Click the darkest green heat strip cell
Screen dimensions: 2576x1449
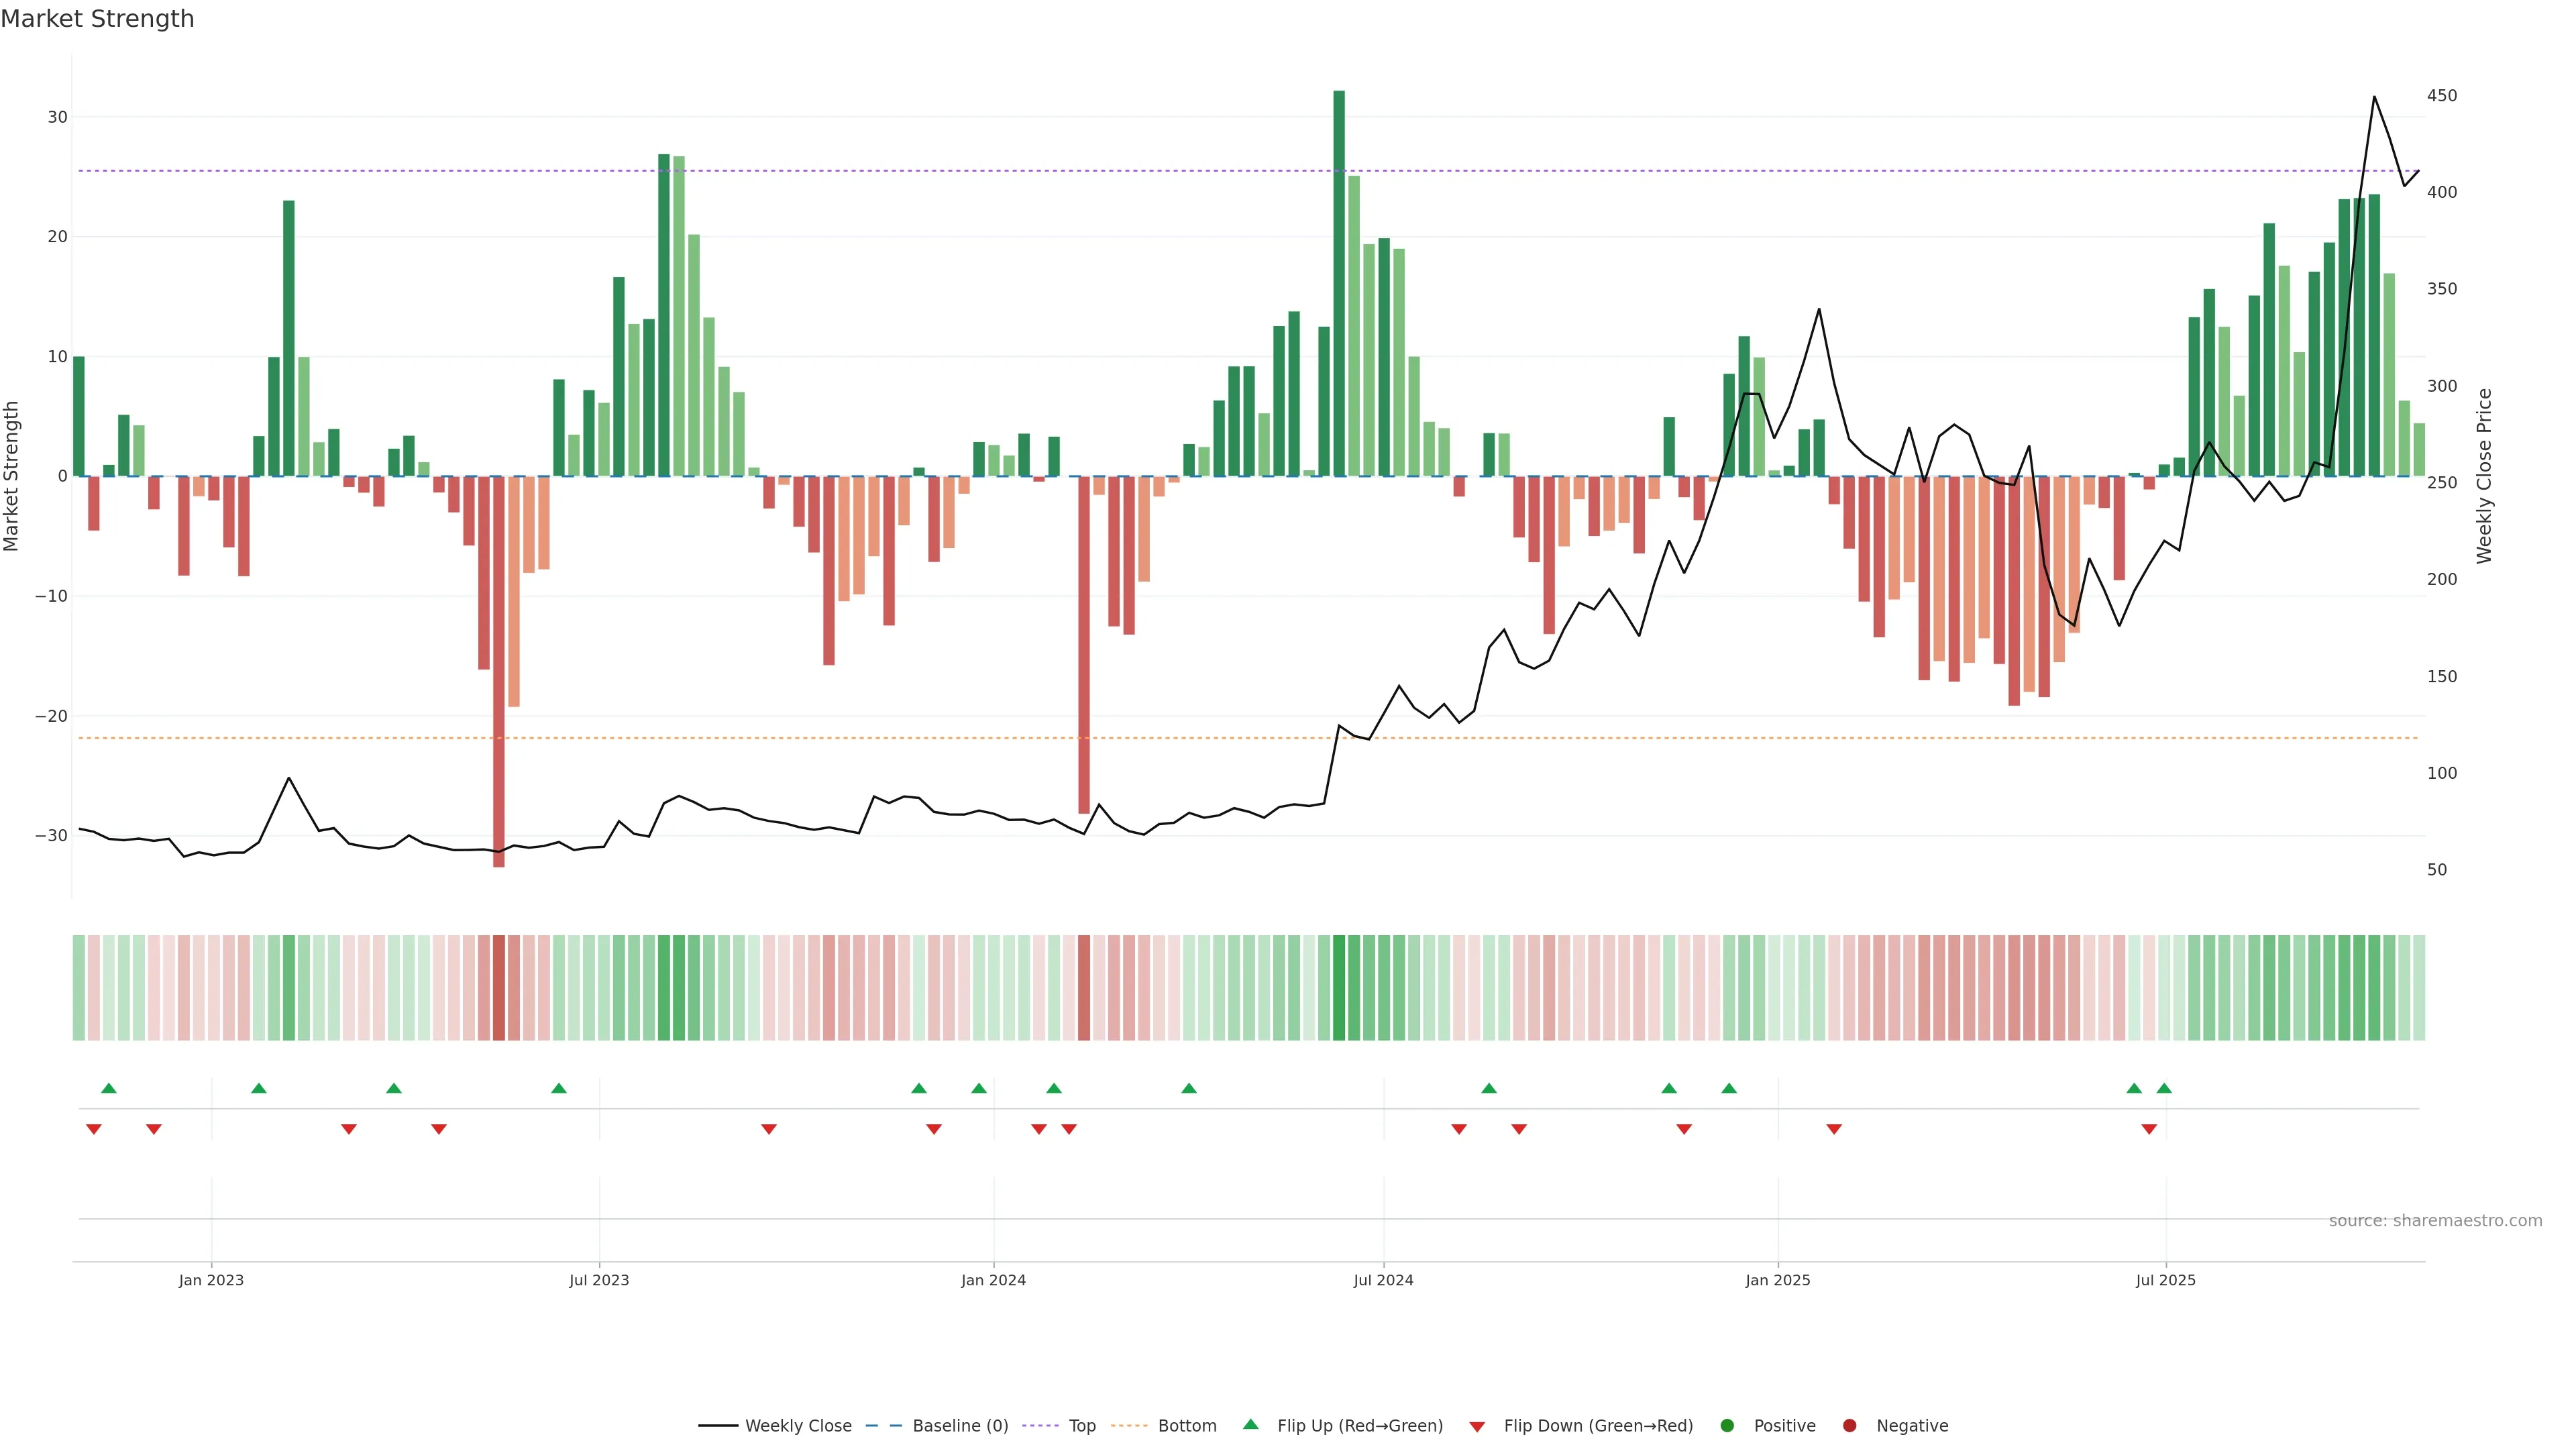click(1339, 988)
